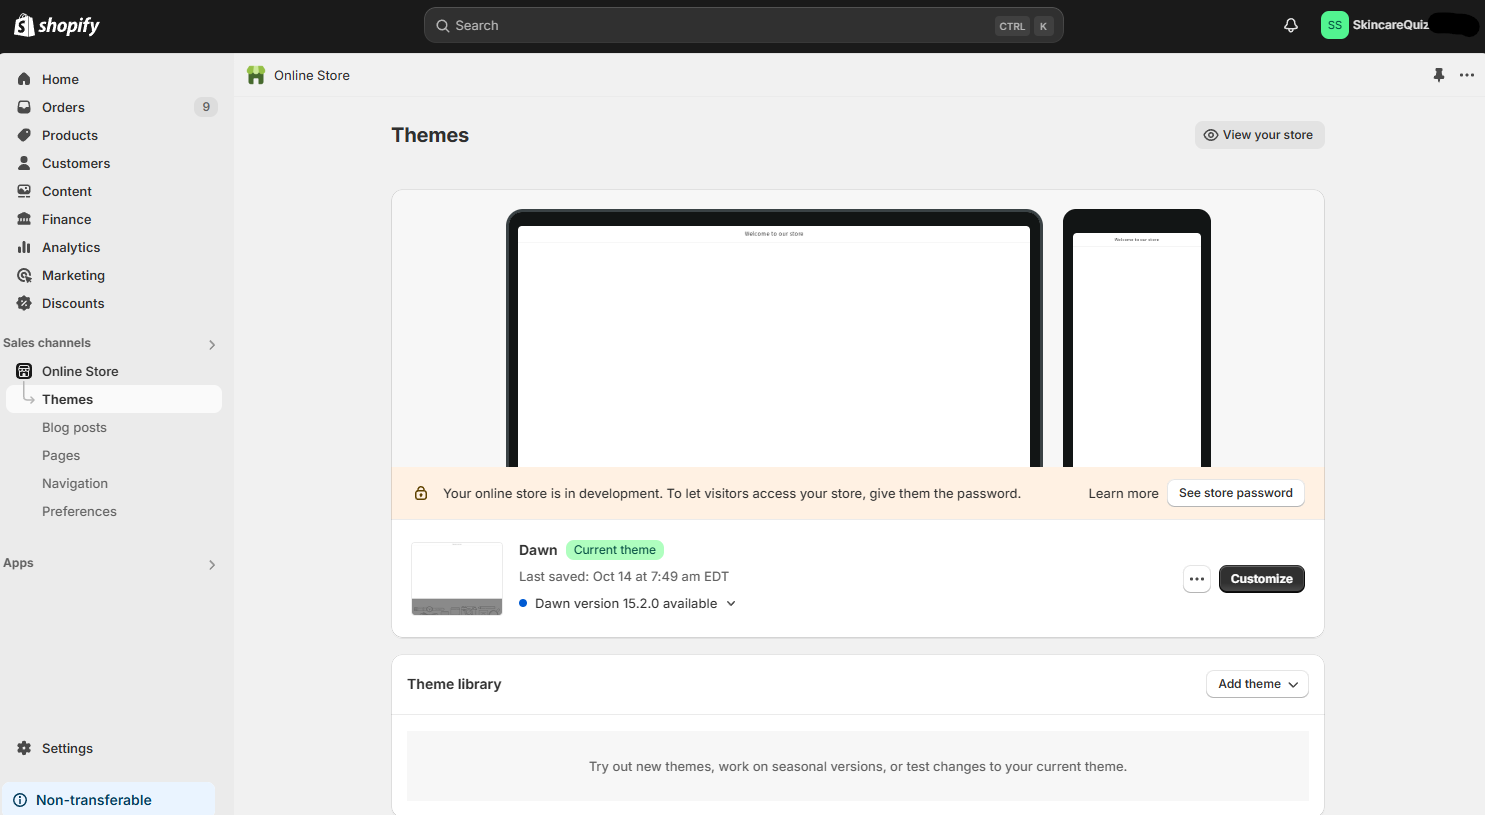This screenshot has height=815, width=1485.
Task: Click the Online Store breadcrumb title
Action: [312, 75]
